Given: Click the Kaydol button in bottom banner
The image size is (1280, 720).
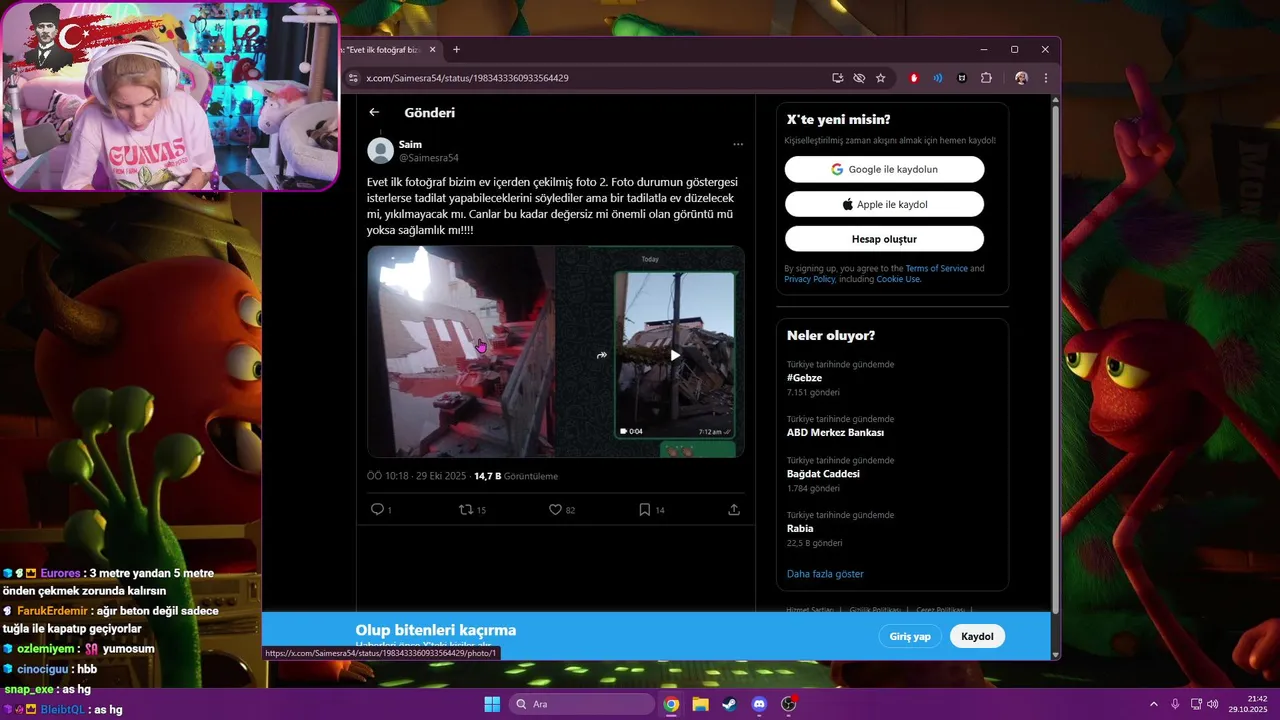Looking at the screenshot, I should pos(977,636).
